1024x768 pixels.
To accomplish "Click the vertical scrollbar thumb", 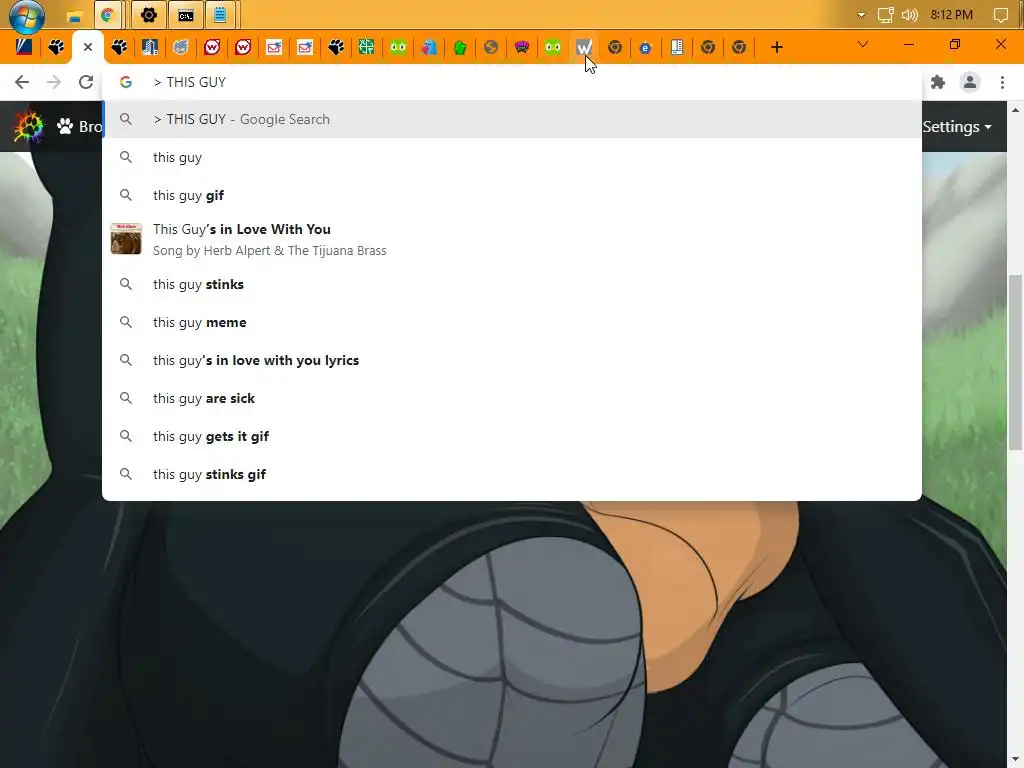I will point(1015,362).
